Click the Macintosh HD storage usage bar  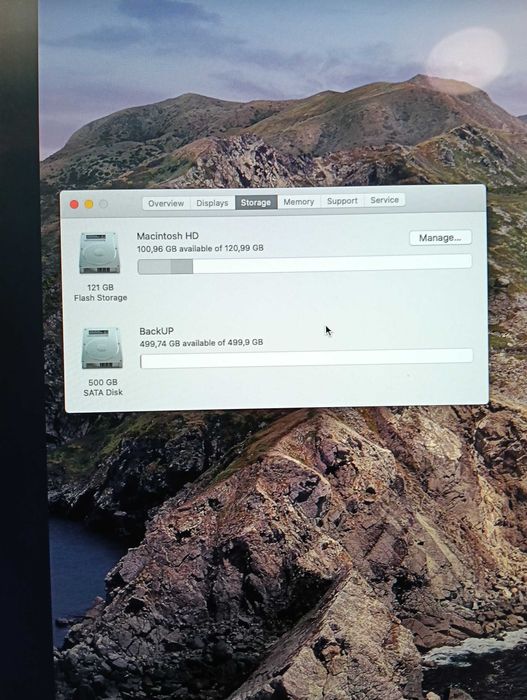305,266
